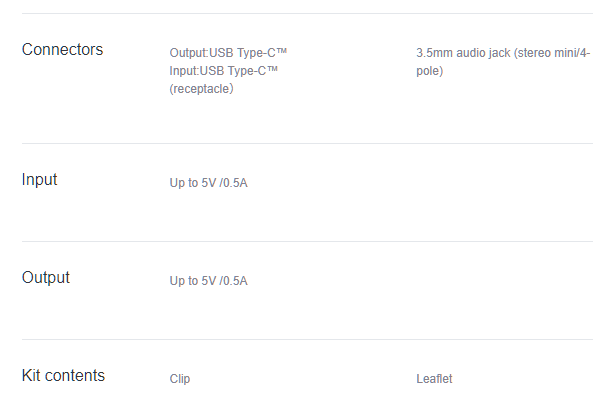Click the Output heading
This screenshot has height=415, width=605.
click(x=46, y=277)
